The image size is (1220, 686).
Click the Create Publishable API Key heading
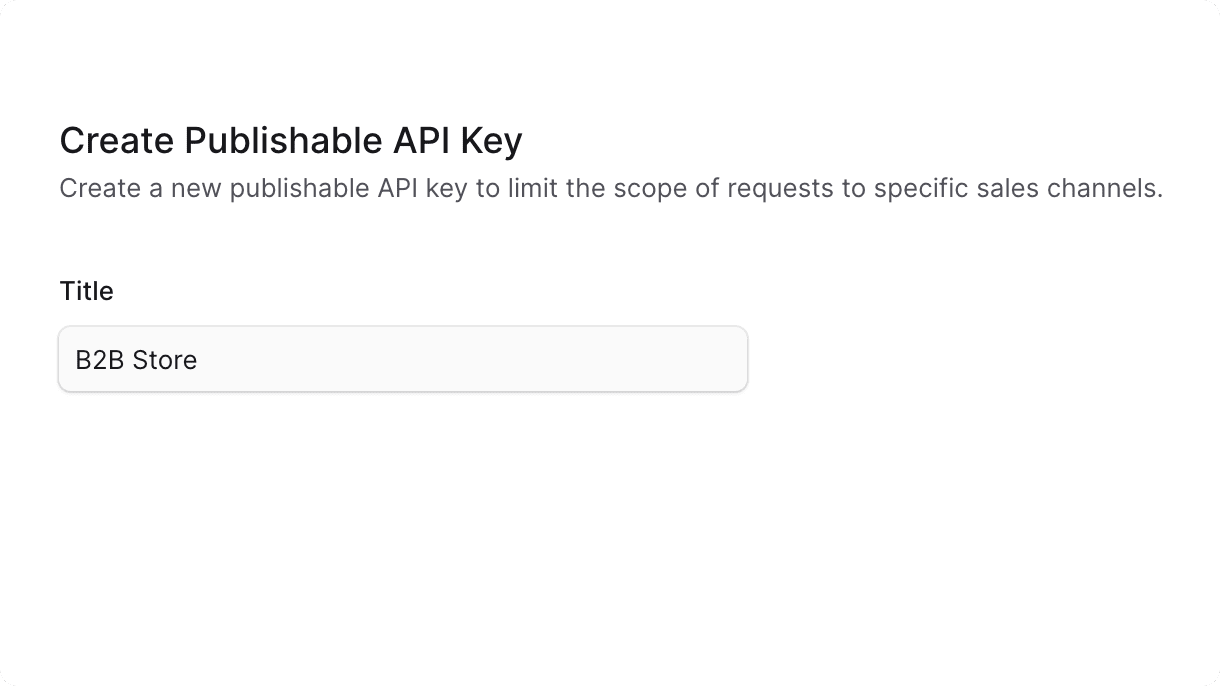290,140
